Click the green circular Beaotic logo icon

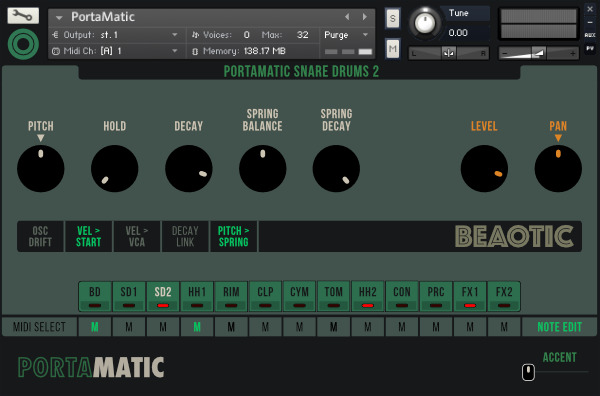23,44
